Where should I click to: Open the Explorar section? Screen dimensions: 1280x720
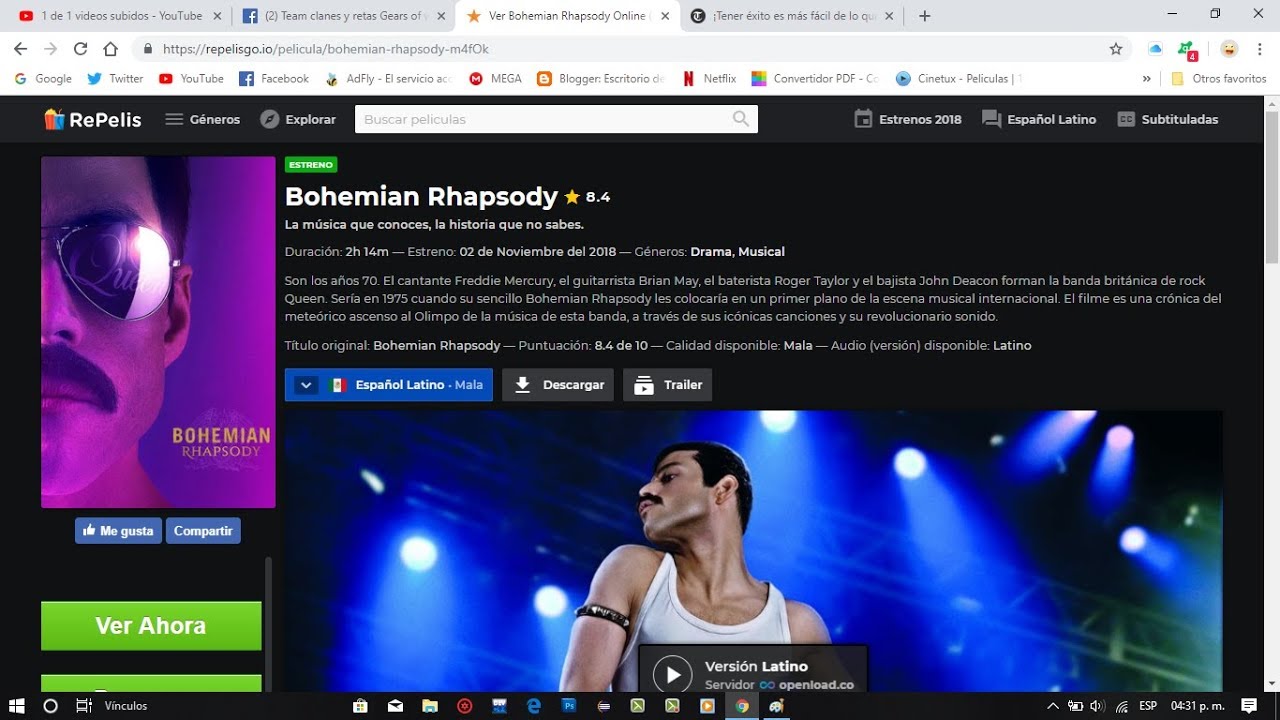point(298,119)
